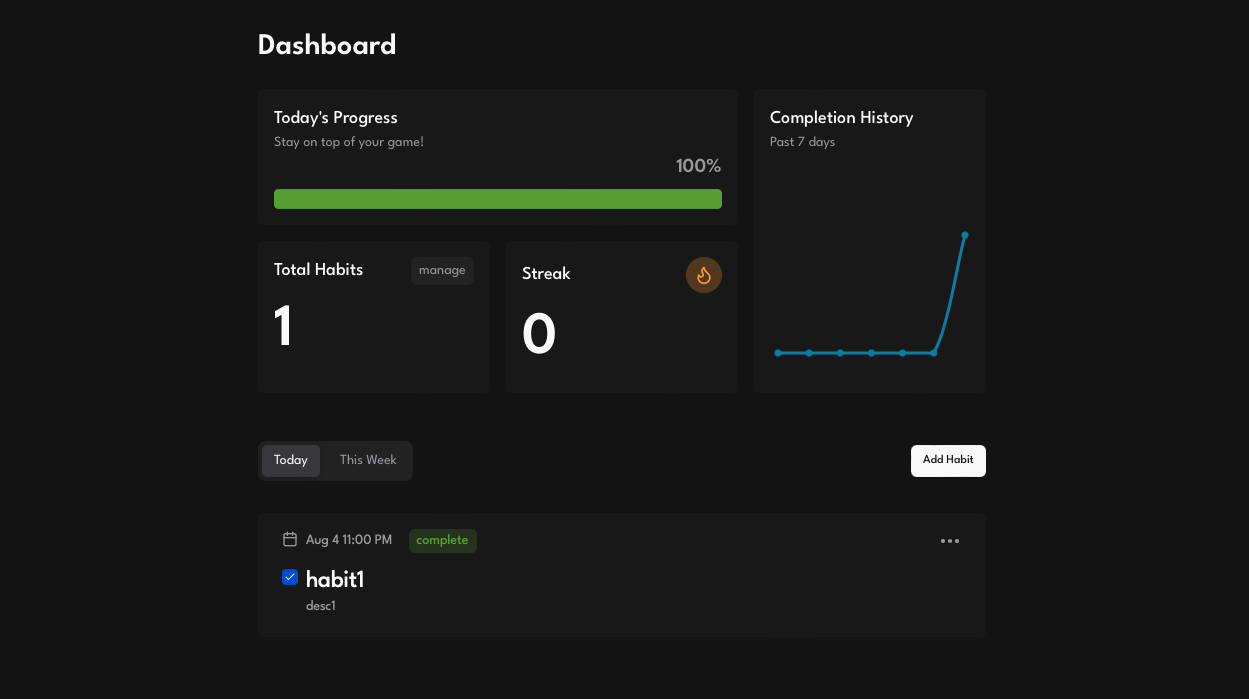Click the leftmost point in Completion History chart
The image size is (1249, 699).
click(x=778, y=353)
